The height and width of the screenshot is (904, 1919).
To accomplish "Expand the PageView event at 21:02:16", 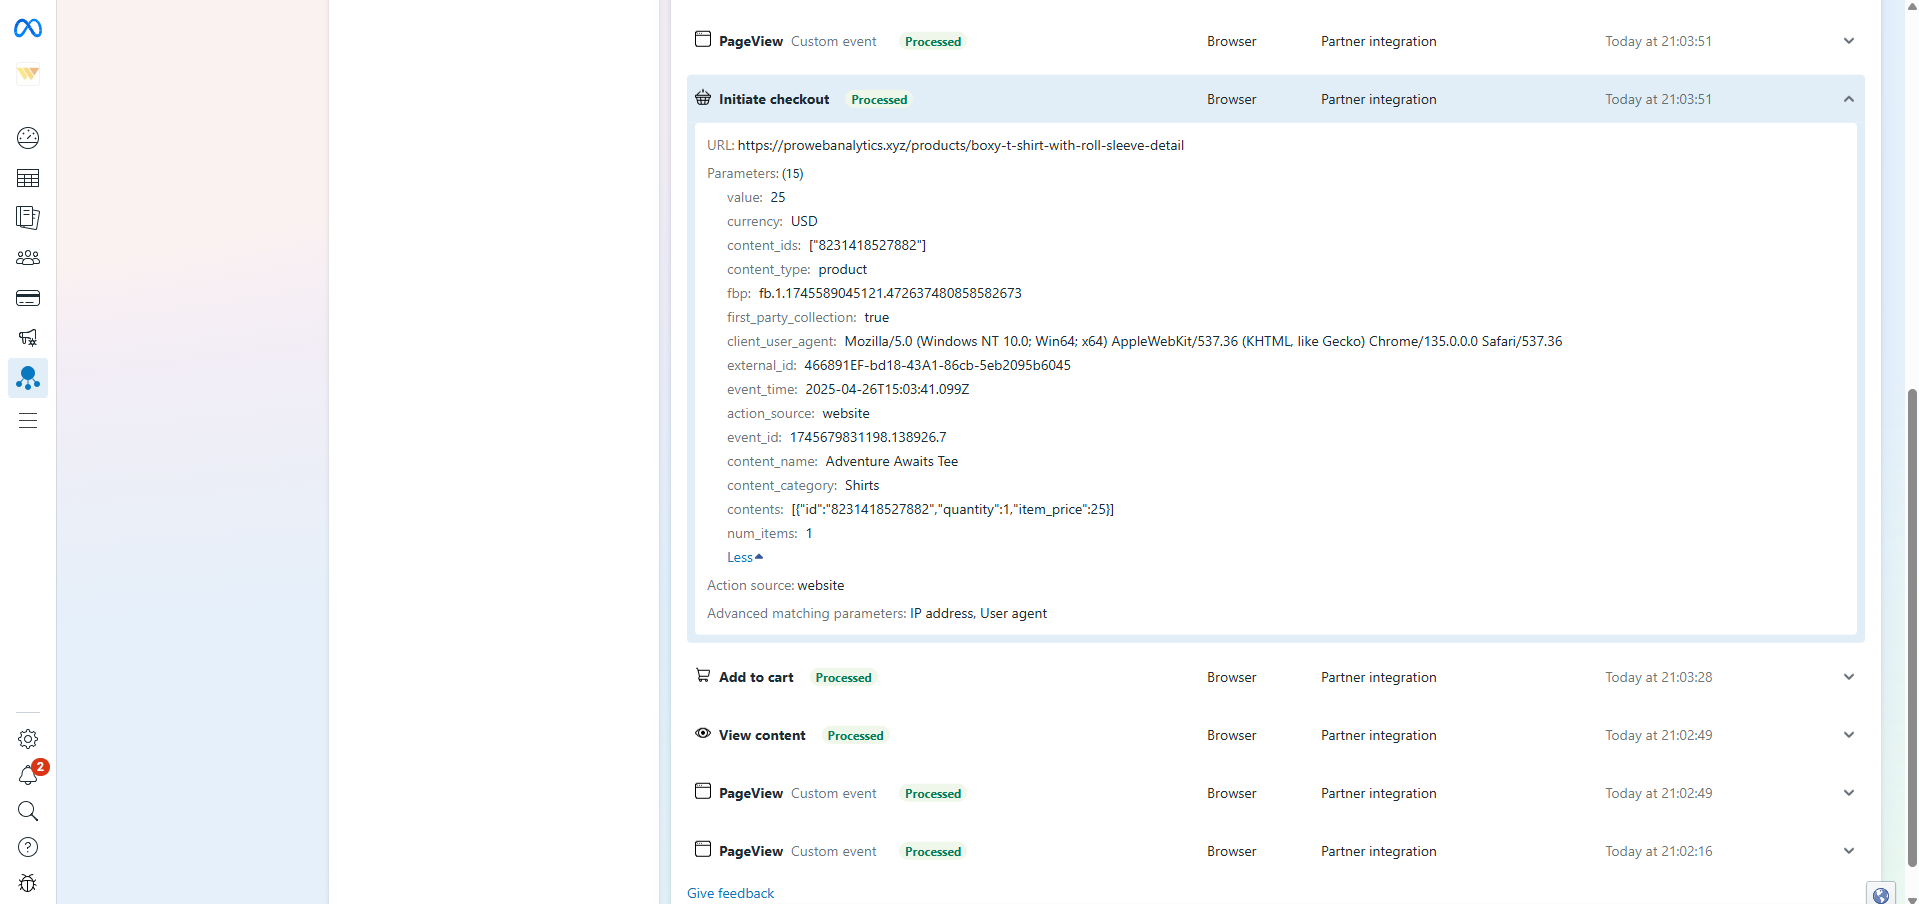I will 1848,851.
